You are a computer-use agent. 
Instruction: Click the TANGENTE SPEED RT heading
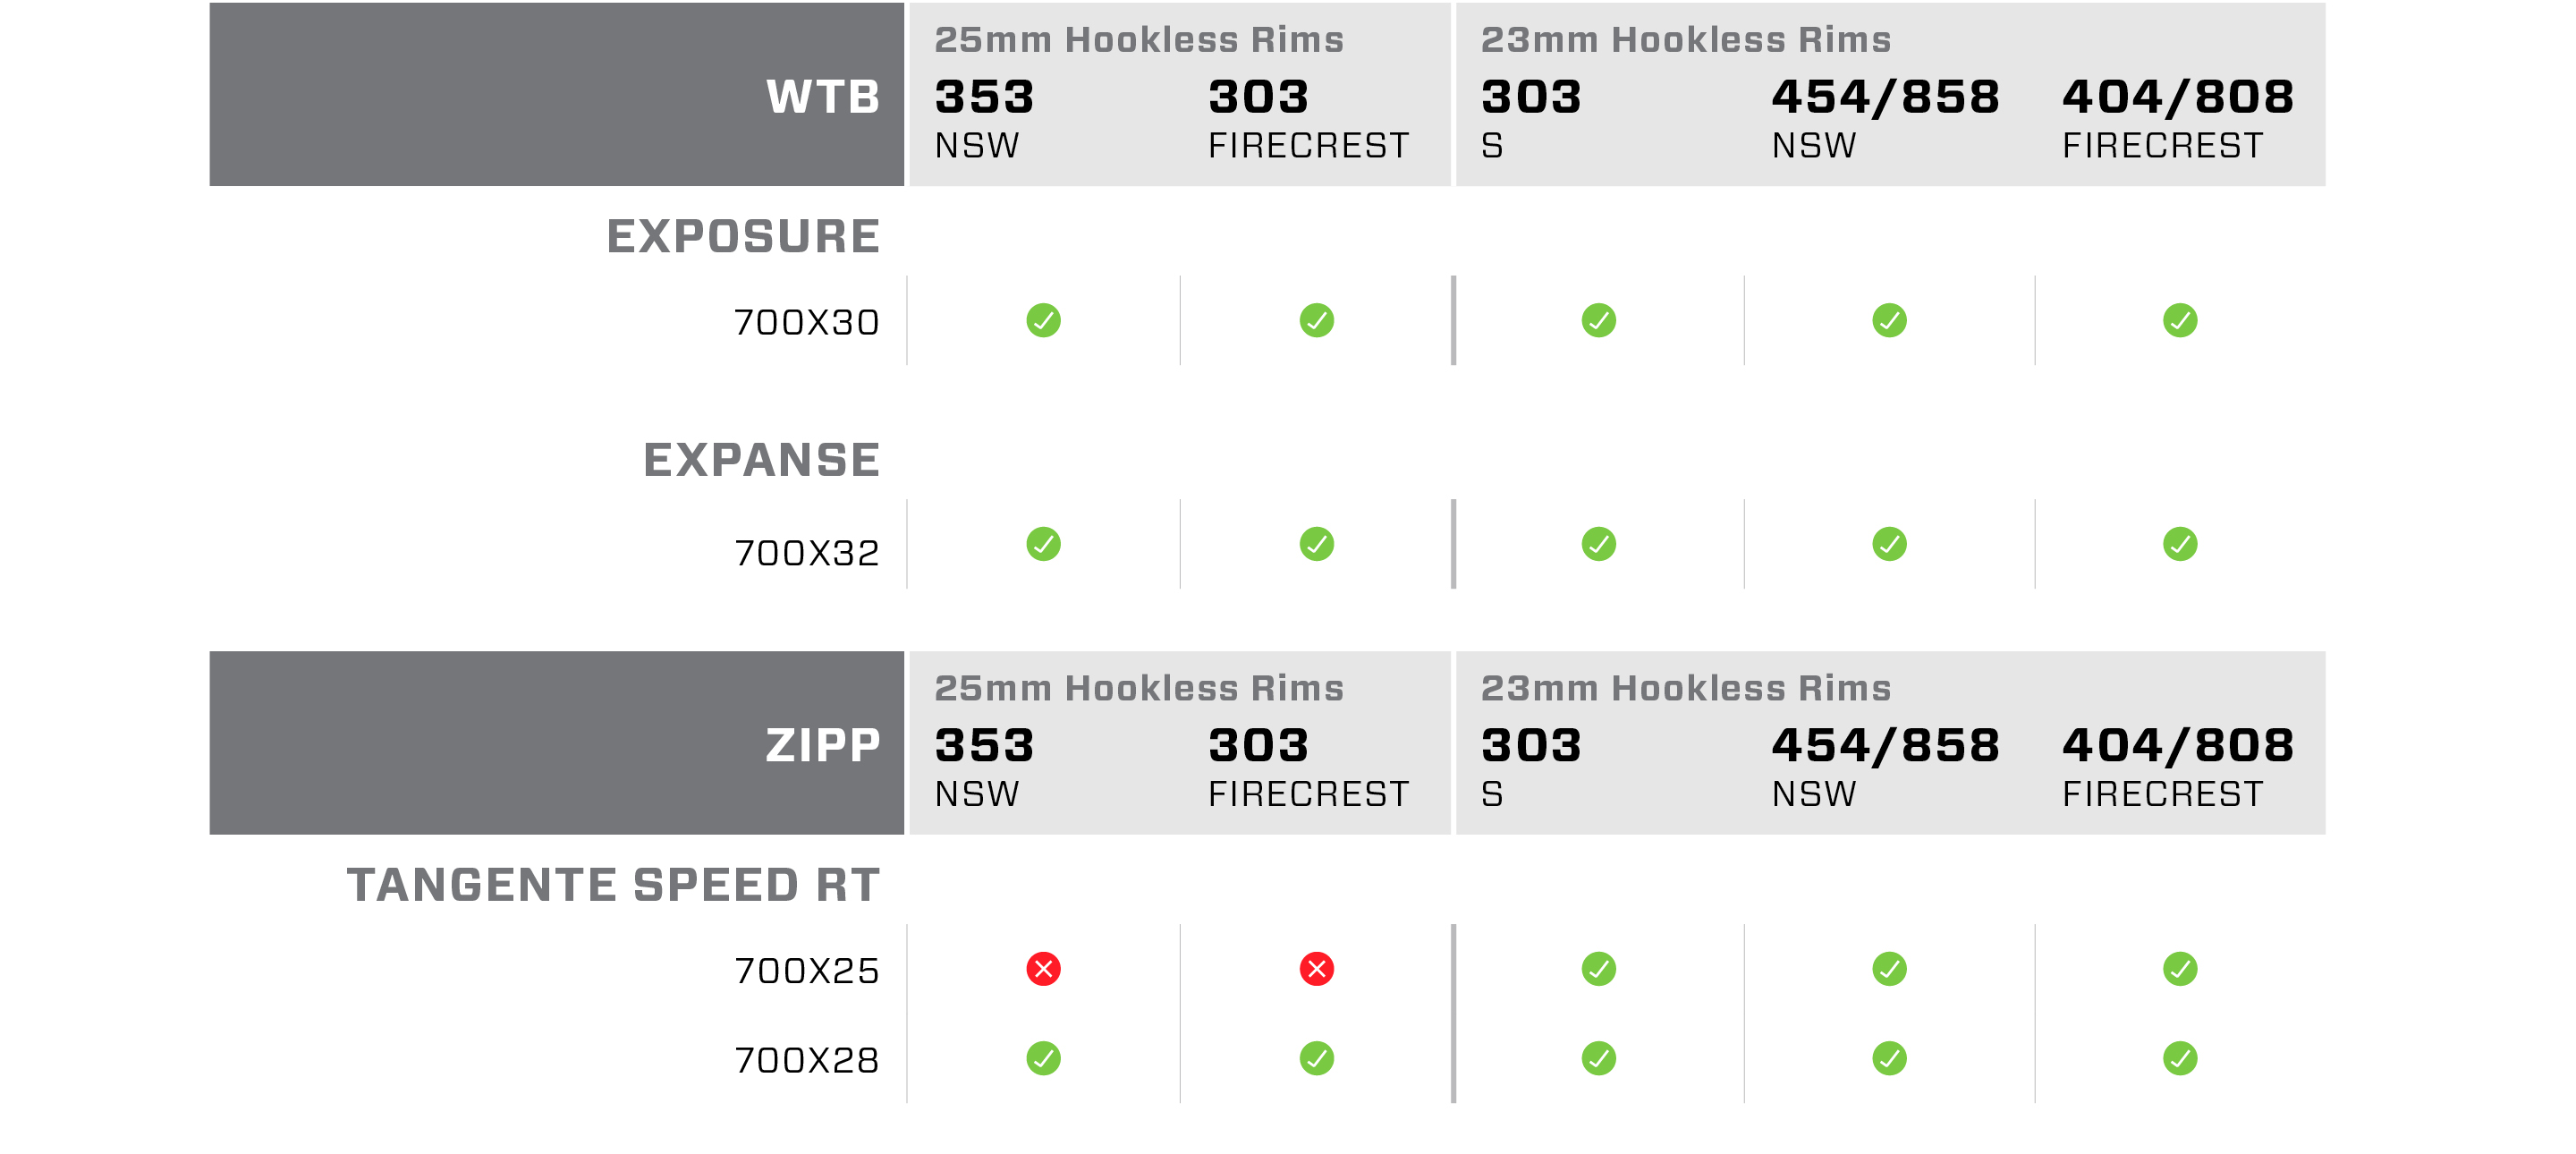(x=613, y=885)
